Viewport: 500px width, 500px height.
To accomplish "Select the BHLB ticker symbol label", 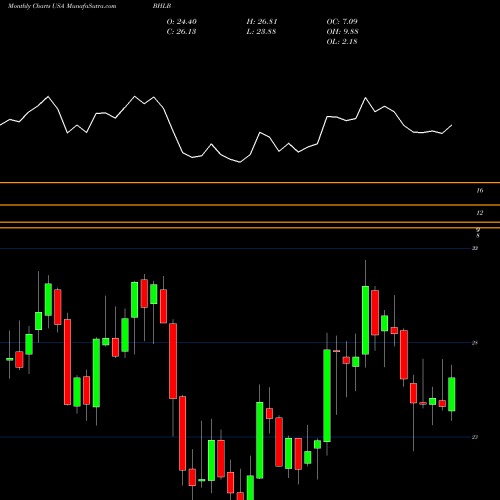I will [162, 6].
